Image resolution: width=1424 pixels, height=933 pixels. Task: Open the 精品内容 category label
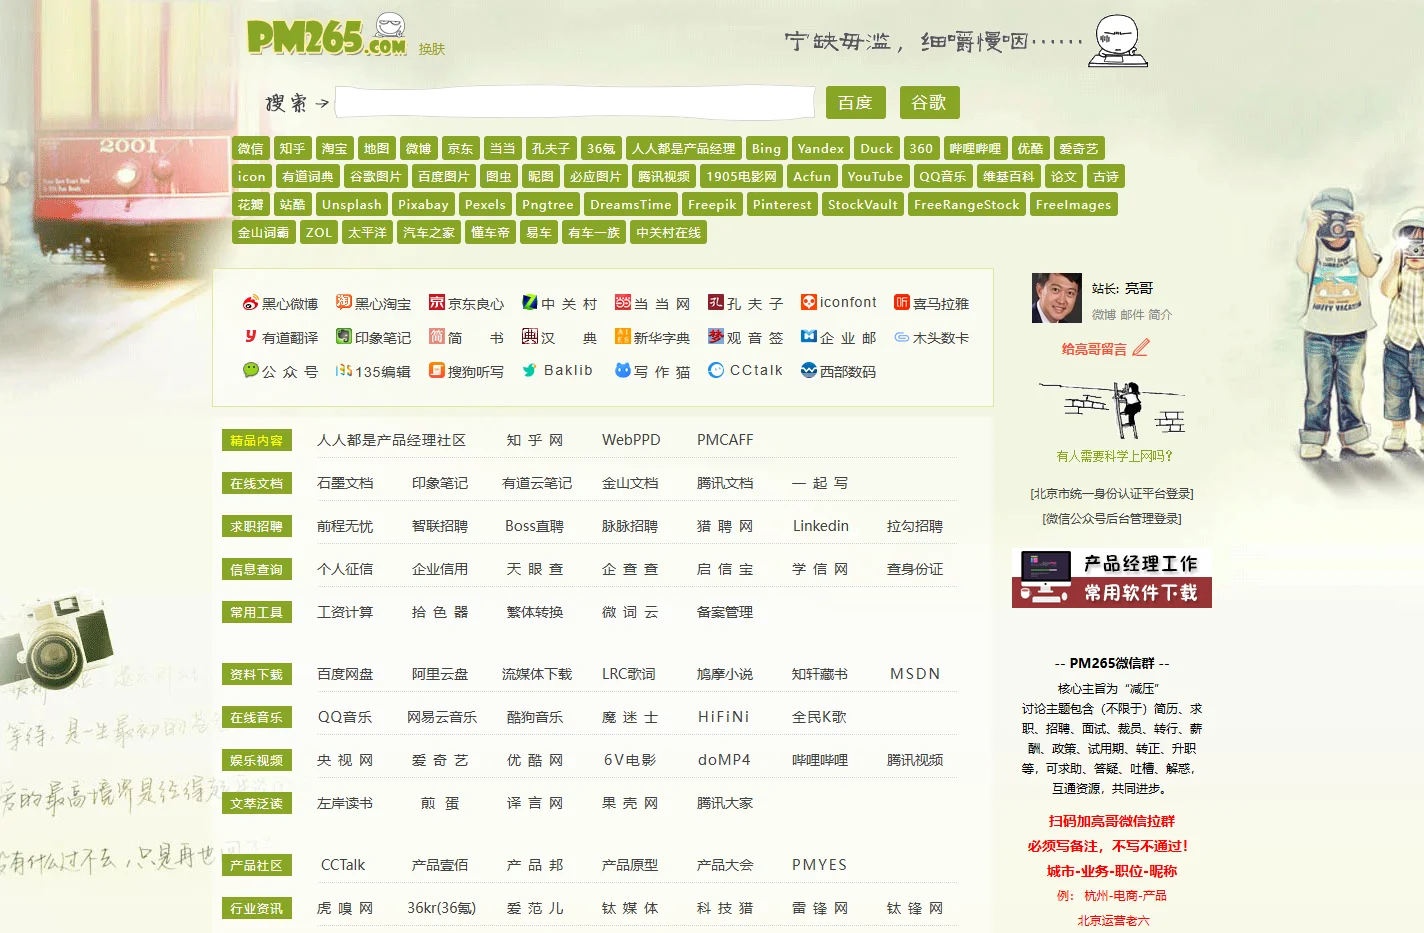pyautogui.click(x=257, y=440)
